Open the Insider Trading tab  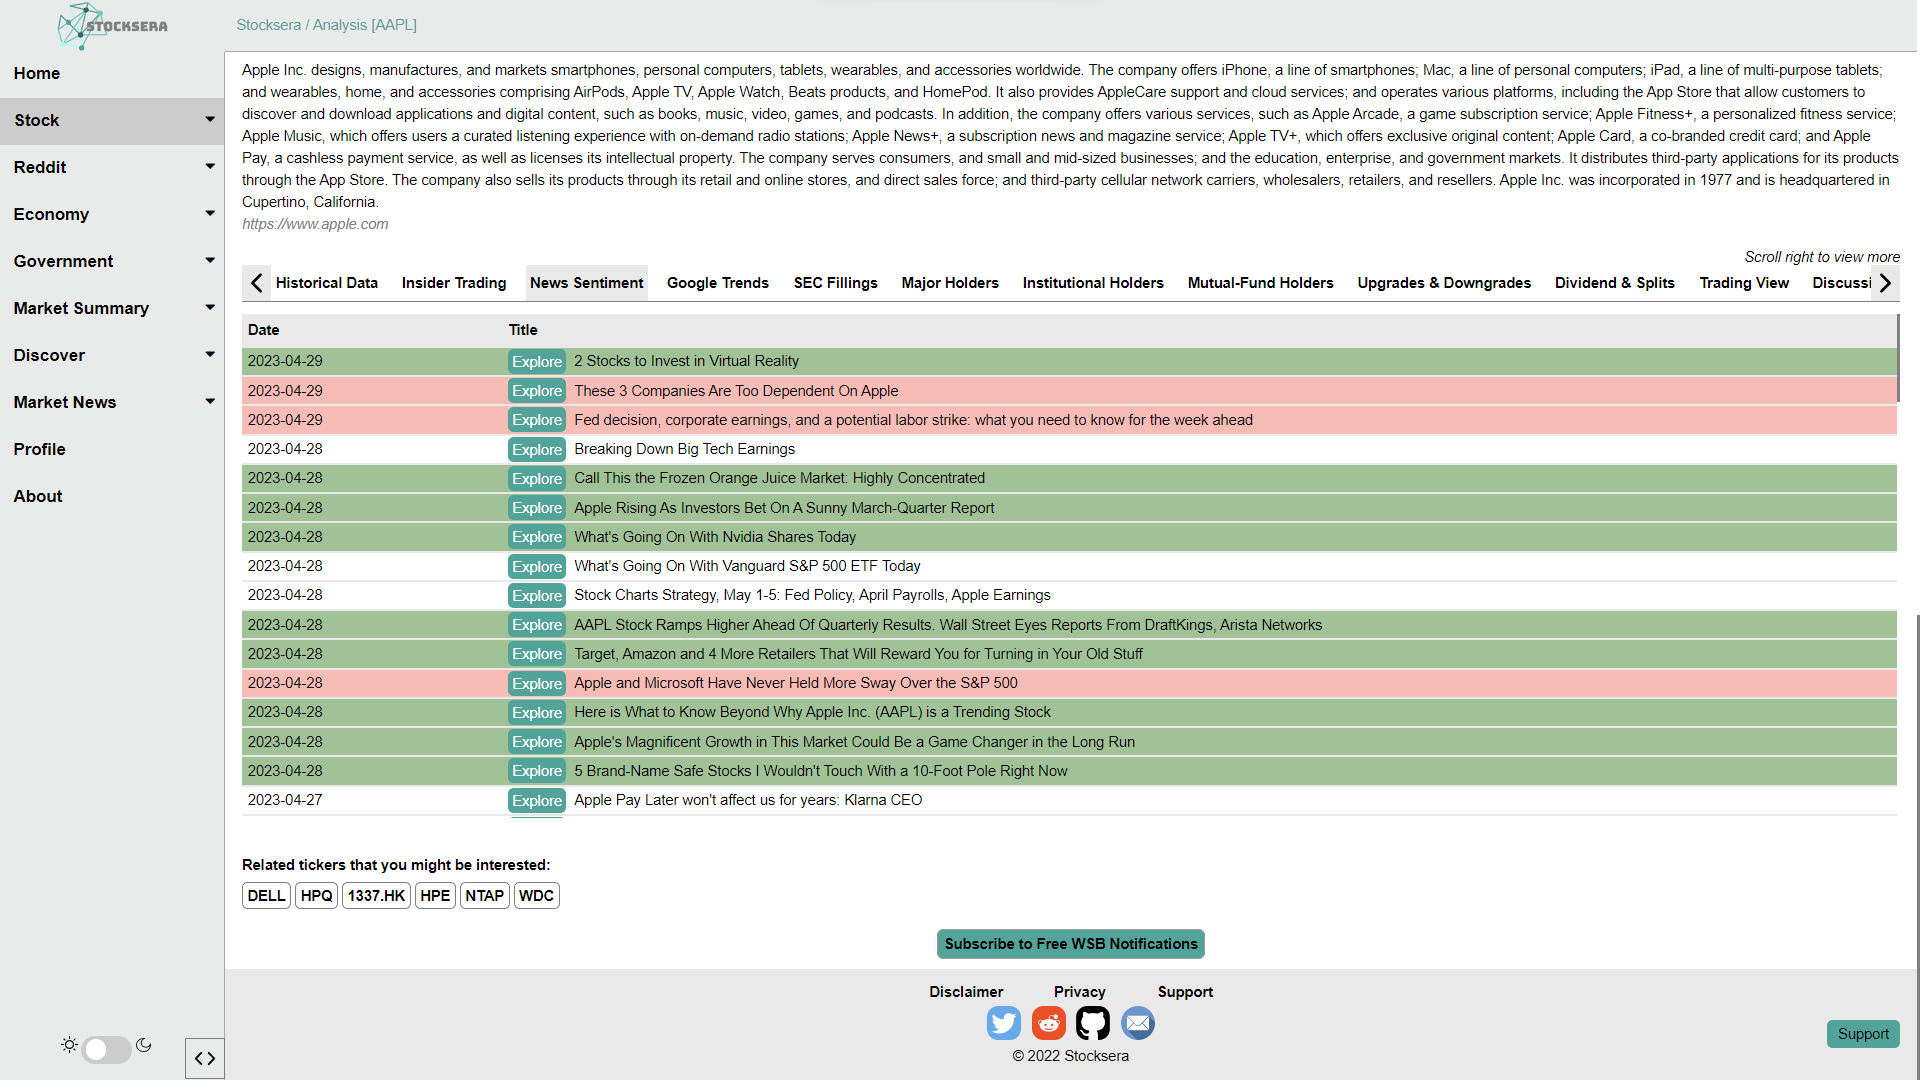click(x=453, y=283)
